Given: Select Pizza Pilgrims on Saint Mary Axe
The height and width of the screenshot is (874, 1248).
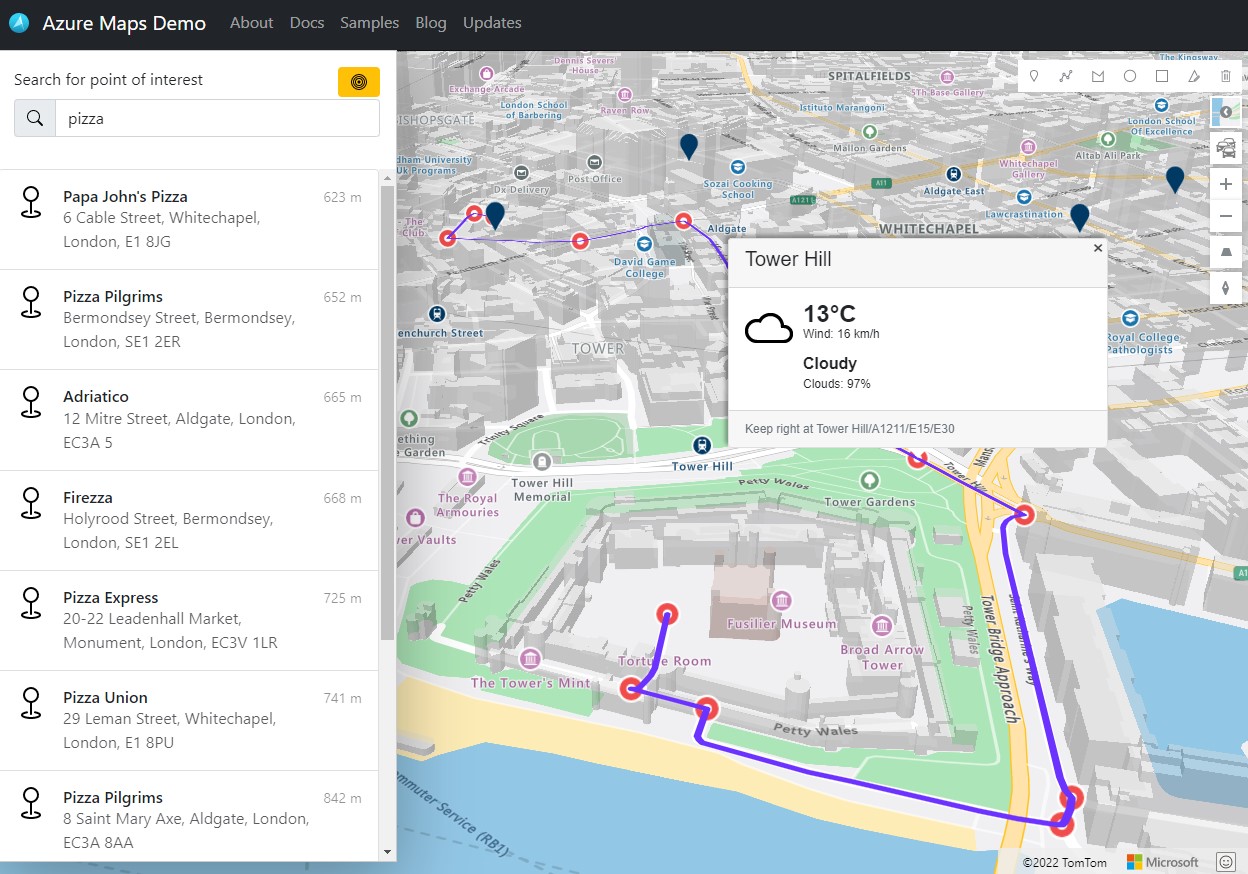Looking at the screenshot, I should tap(189, 815).
